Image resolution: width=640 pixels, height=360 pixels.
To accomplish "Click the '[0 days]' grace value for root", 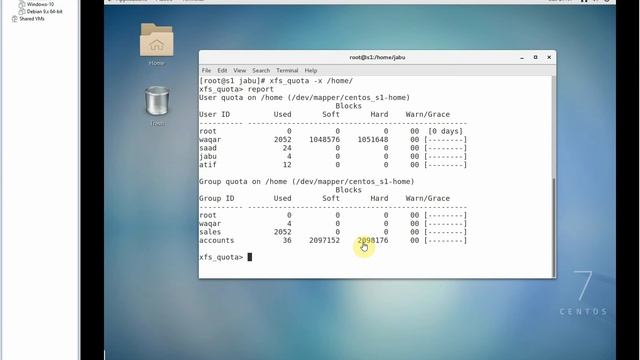I will 445,131.
